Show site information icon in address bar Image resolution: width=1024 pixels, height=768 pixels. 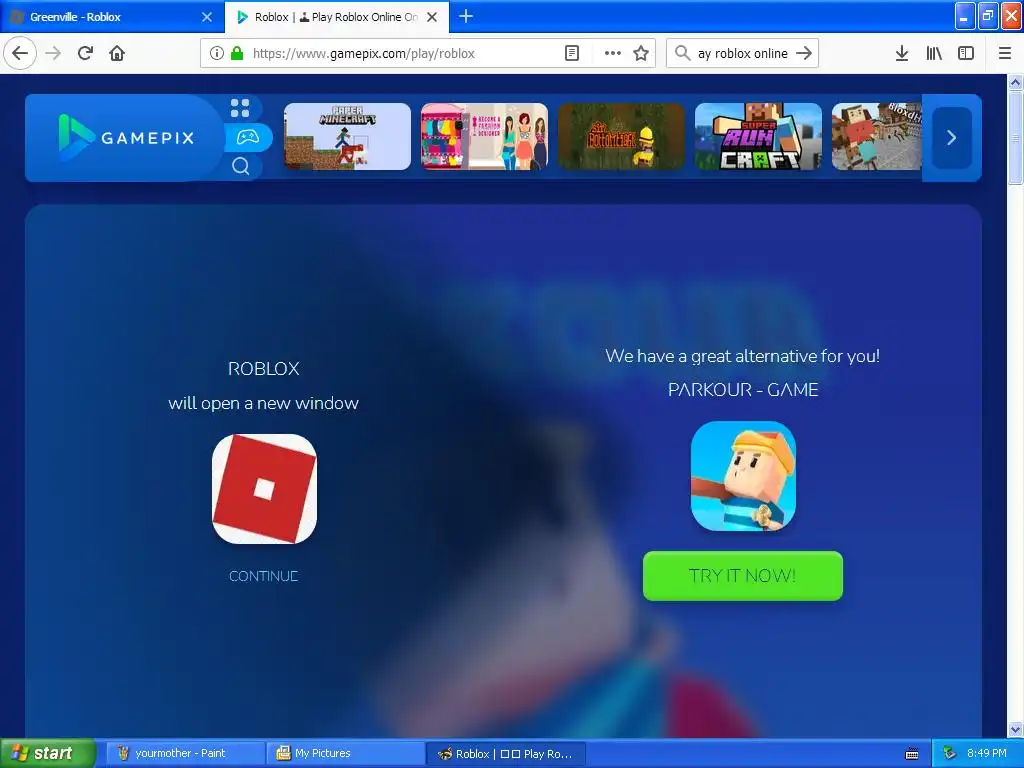pos(216,53)
